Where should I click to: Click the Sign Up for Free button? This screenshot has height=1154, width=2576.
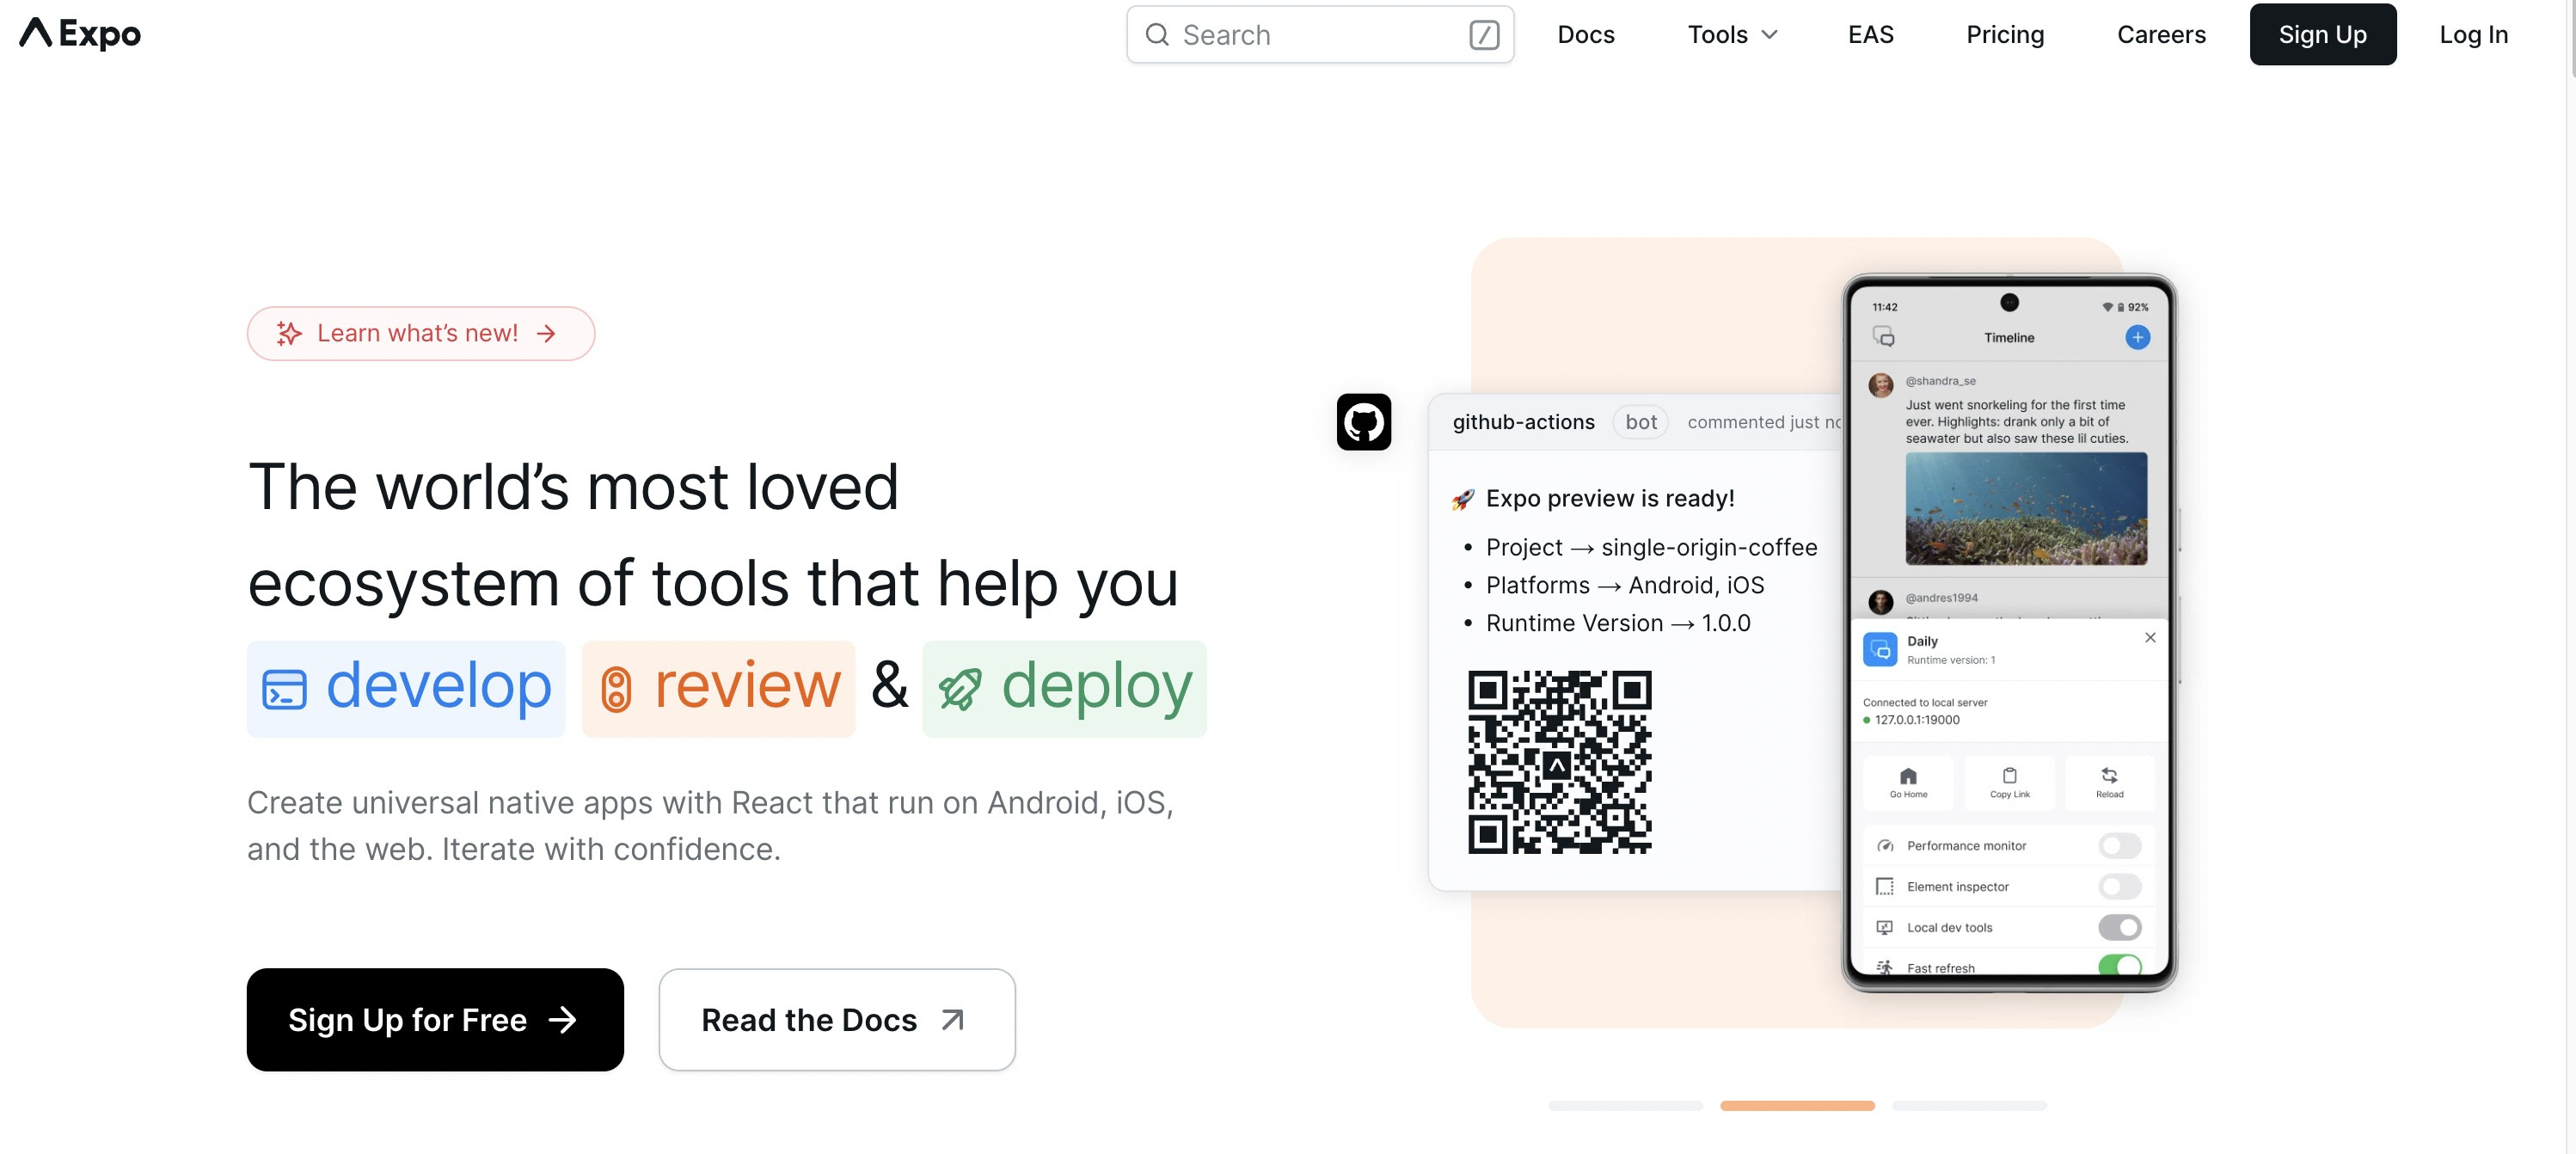(x=435, y=1019)
